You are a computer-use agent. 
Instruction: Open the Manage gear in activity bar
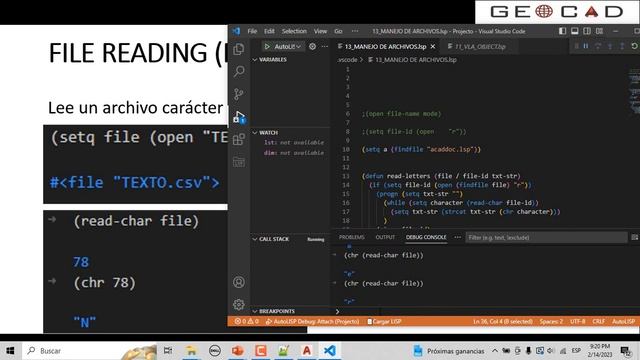pyautogui.click(x=239, y=304)
